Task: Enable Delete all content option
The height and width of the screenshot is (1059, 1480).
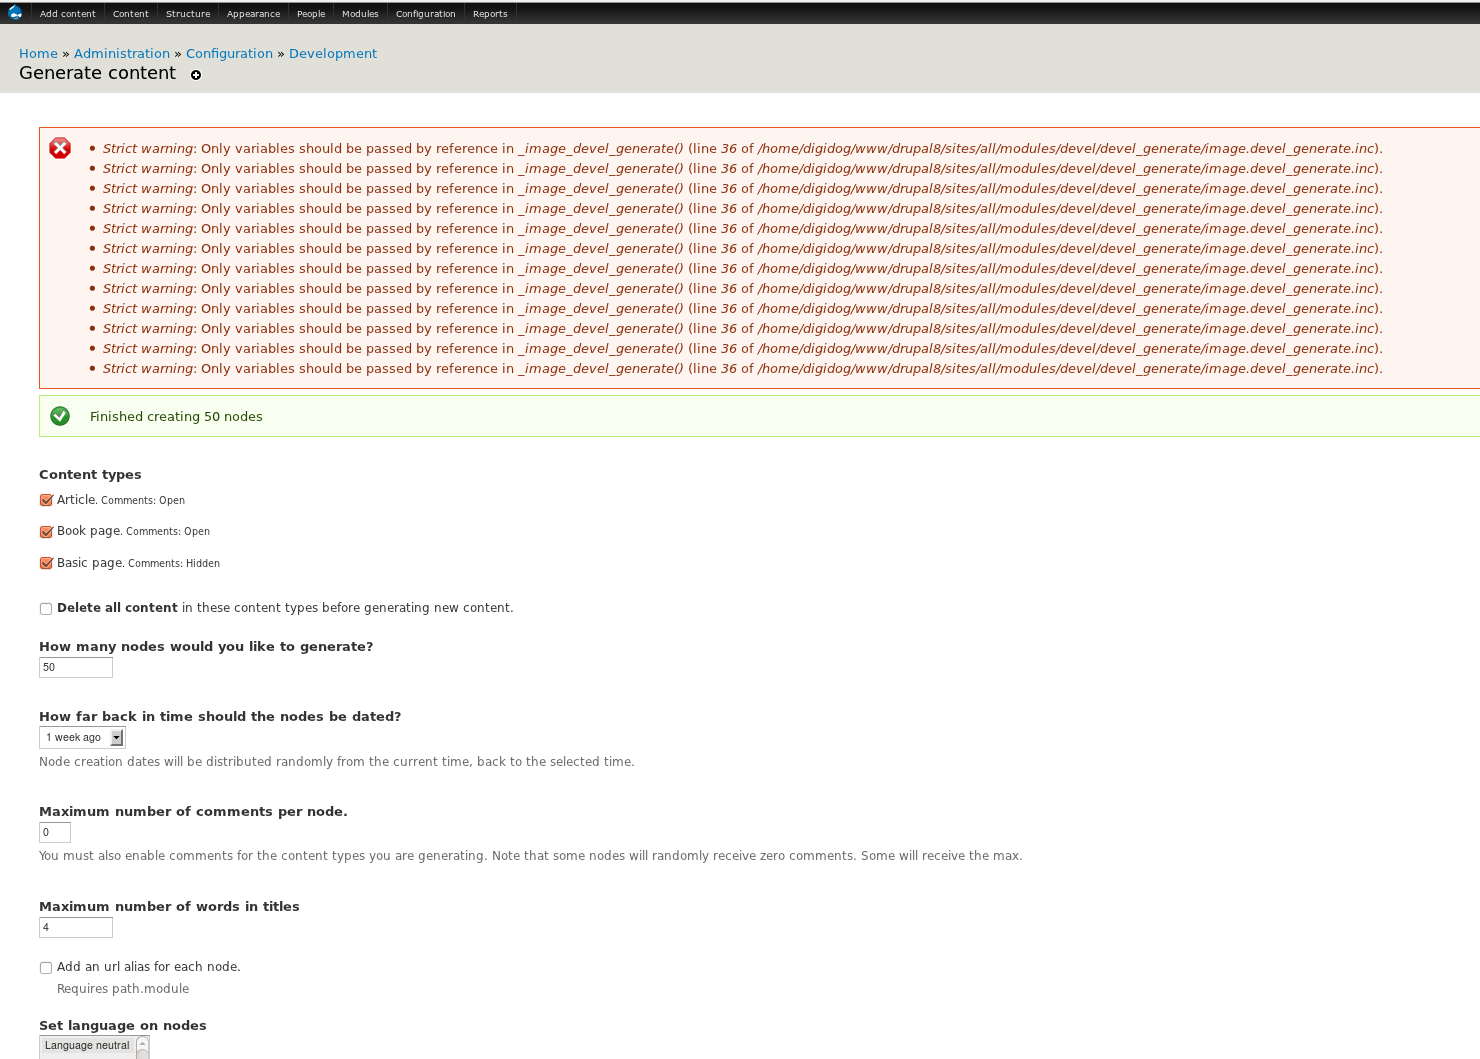Action: click(46, 608)
